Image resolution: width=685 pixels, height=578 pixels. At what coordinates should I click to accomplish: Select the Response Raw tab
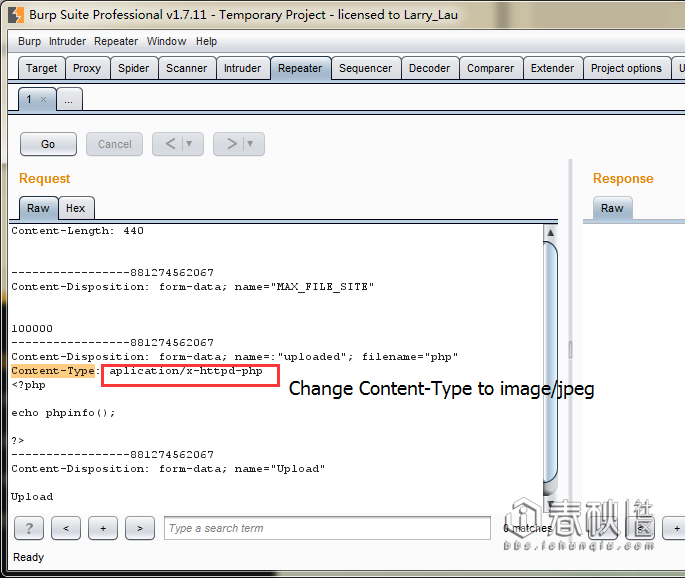pyautogui.click(x=612, y=208)
